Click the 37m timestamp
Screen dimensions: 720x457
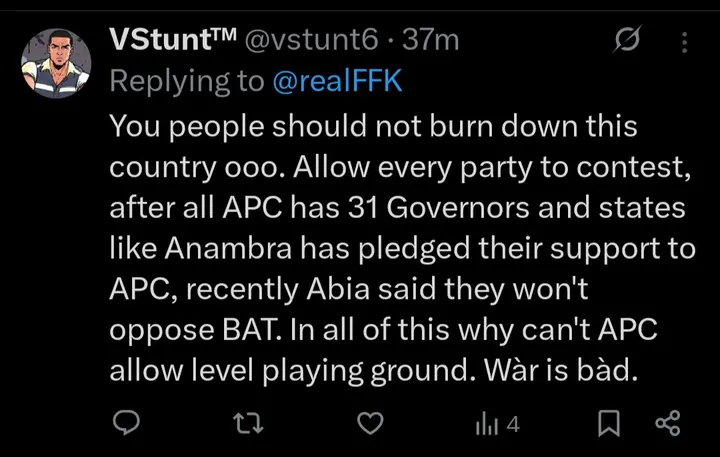[430, 40]
